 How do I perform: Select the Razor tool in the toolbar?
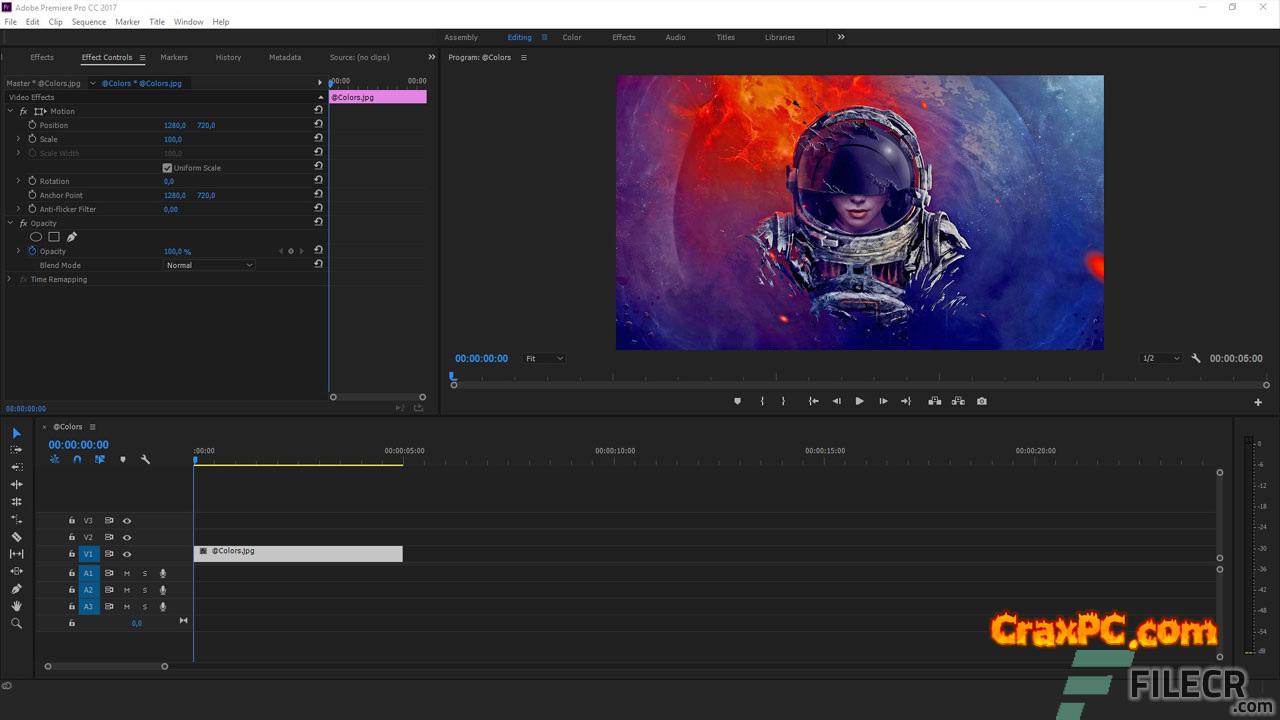click(16, 537)
